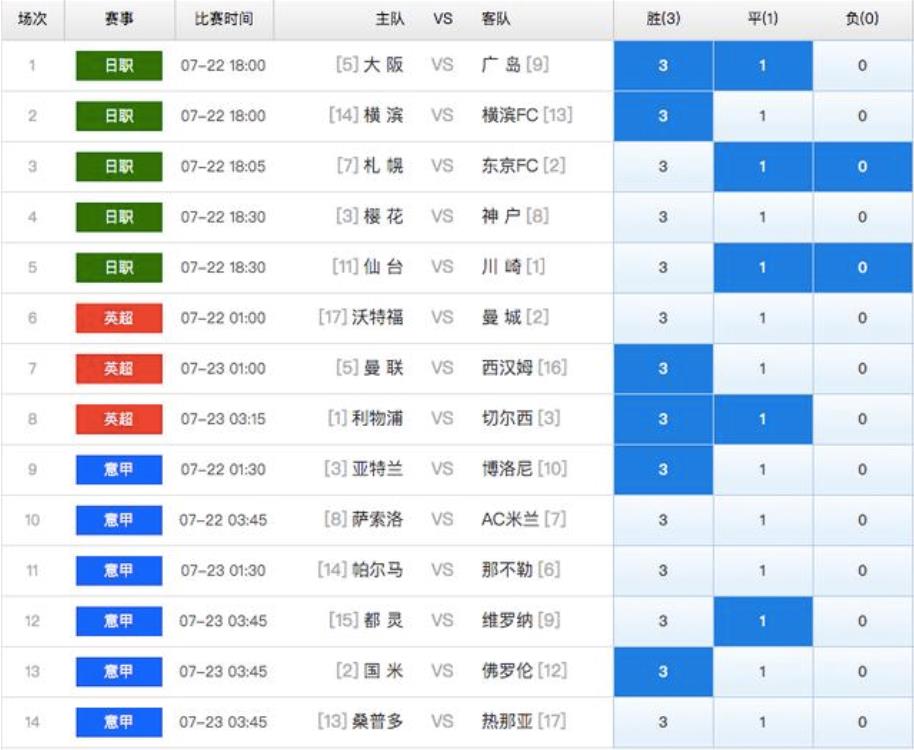The image size is (914, 750).
Task: Click the 客队 header label
Action: tap(496, 19)
